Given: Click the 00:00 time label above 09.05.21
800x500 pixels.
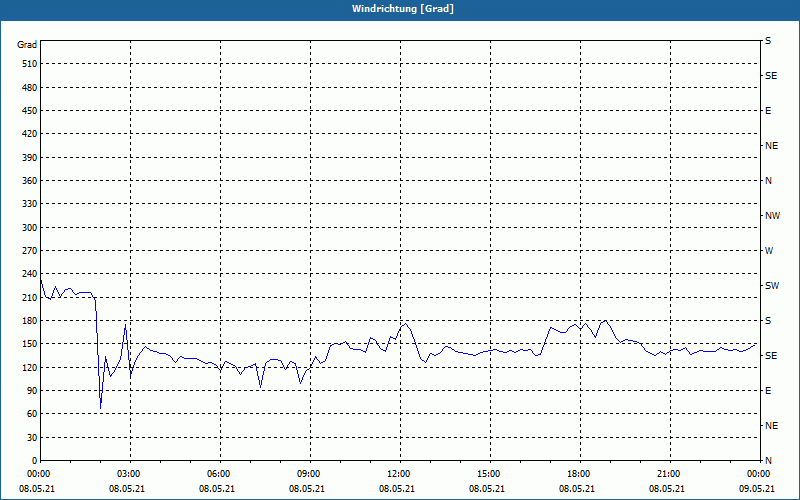Looking at the screenshot, I should (x=759, y=474).
